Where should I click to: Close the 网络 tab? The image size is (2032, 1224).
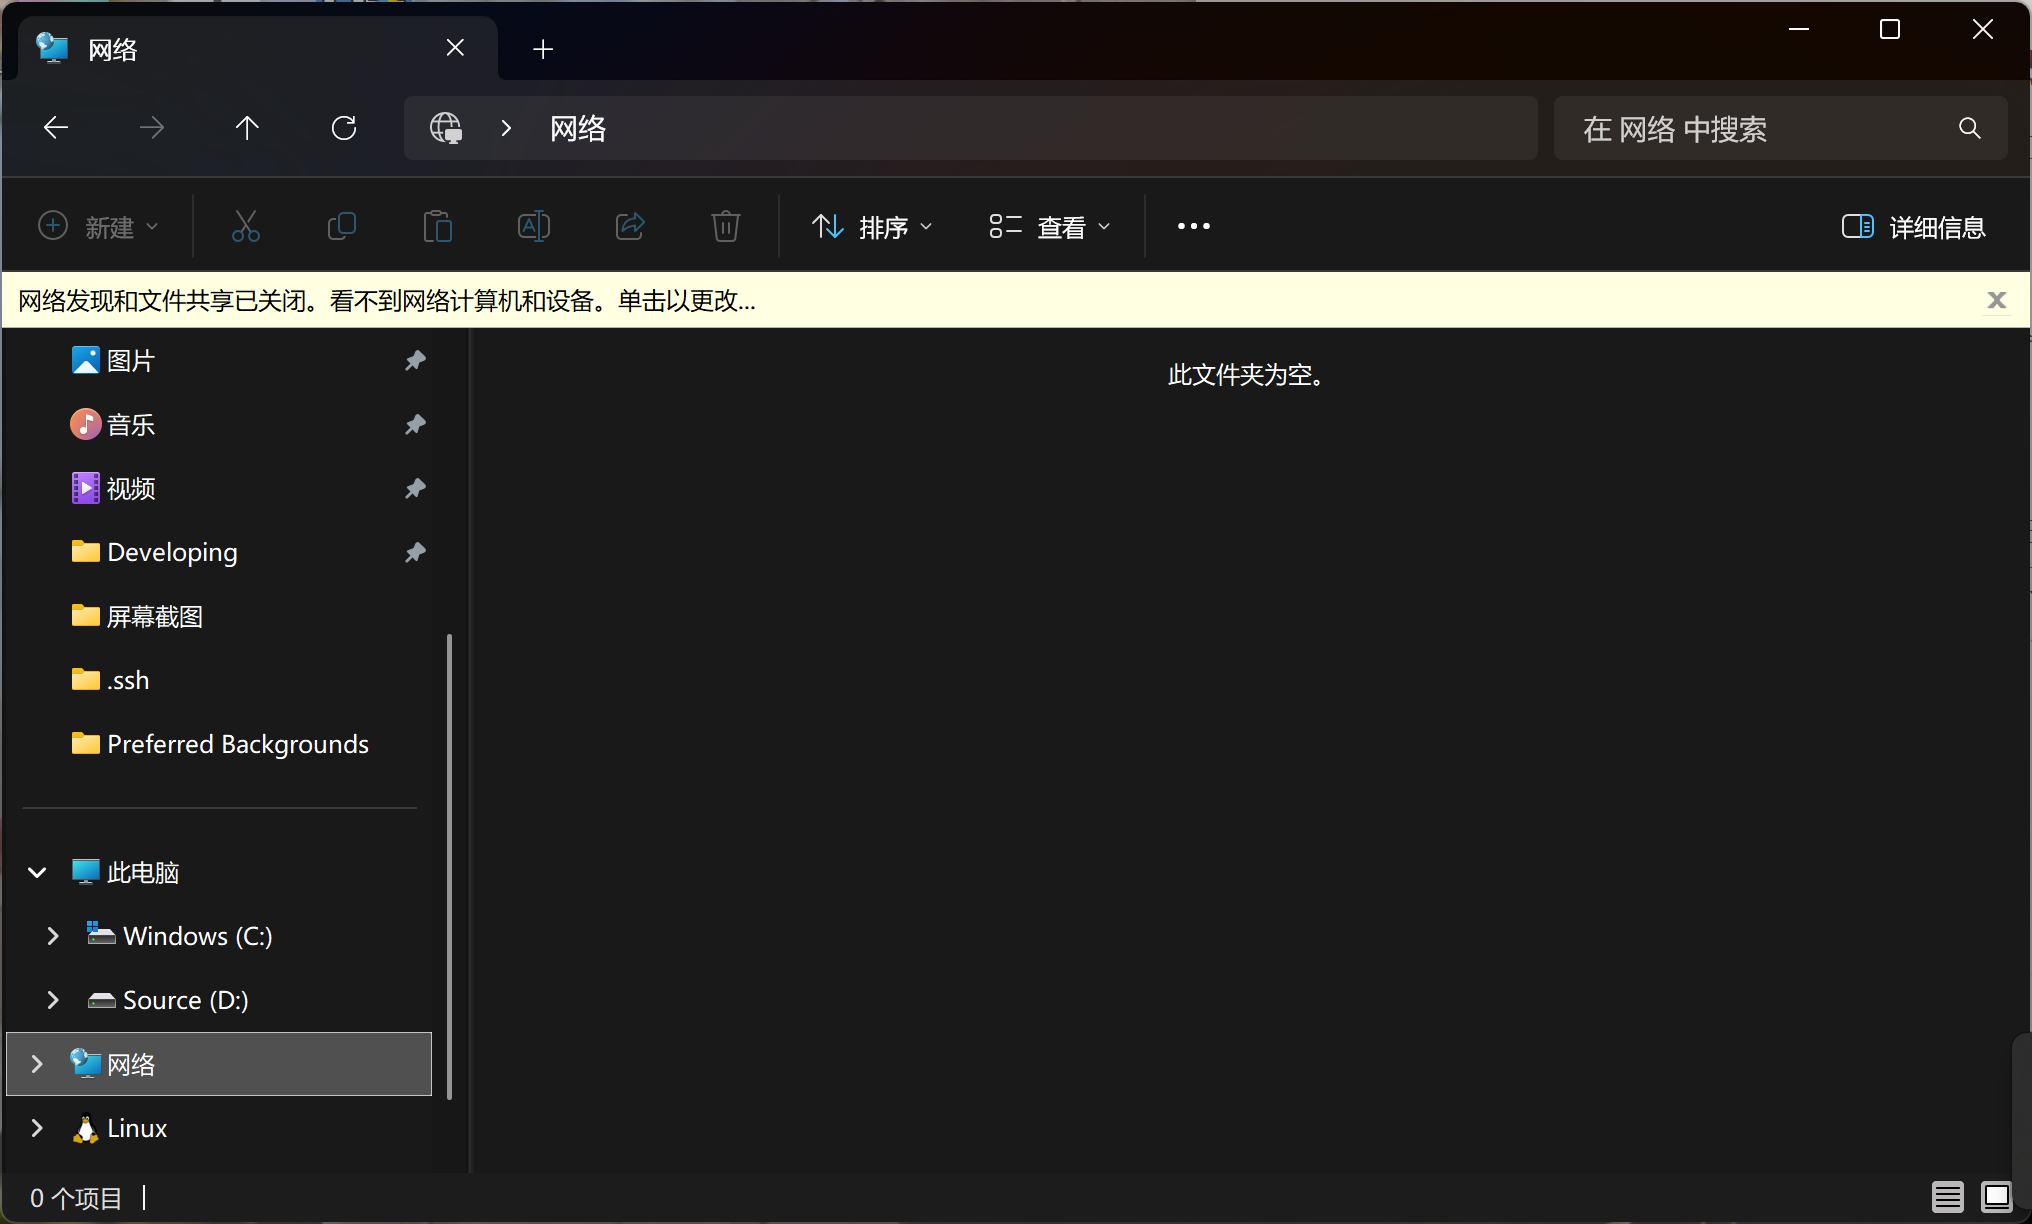(x=455, y=48)
